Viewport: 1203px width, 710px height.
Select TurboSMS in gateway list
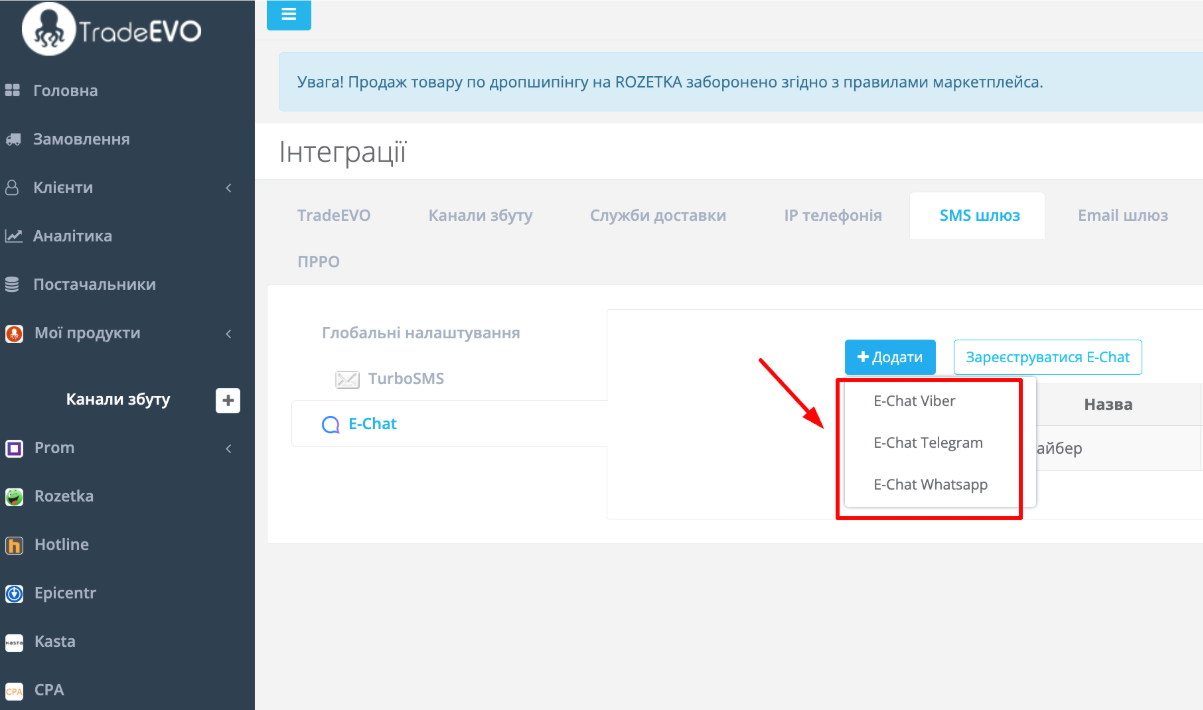point(406,380)
